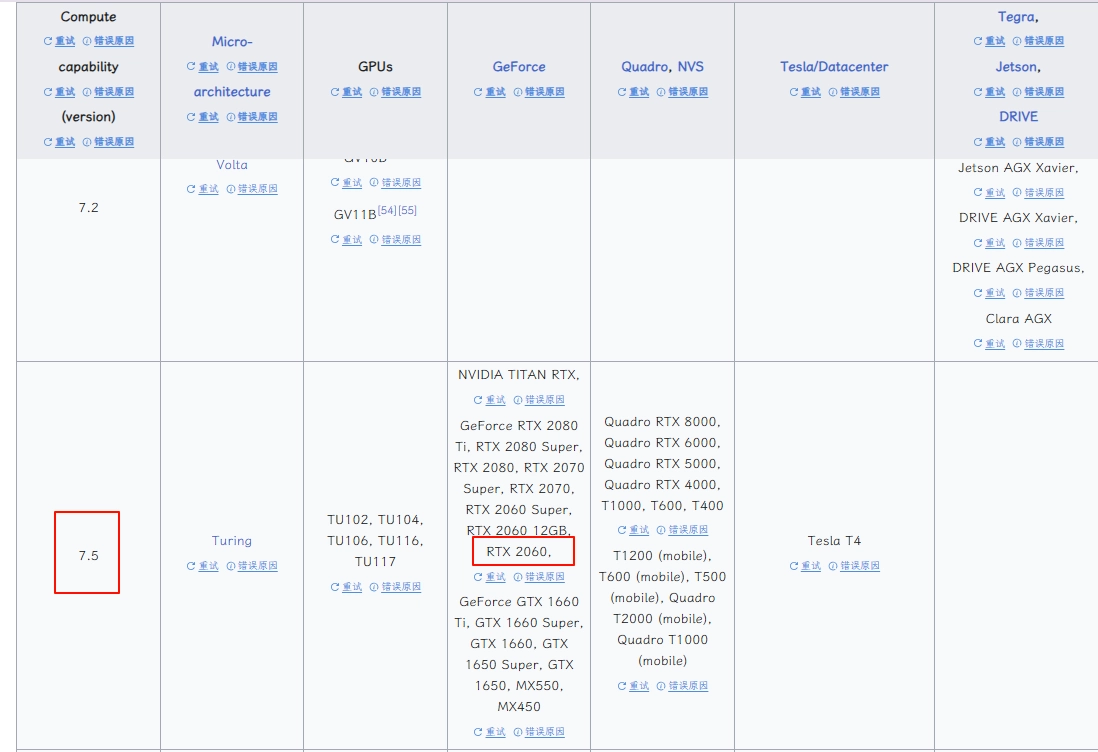Select the 7.5 compute capability cell

[88, 555]
